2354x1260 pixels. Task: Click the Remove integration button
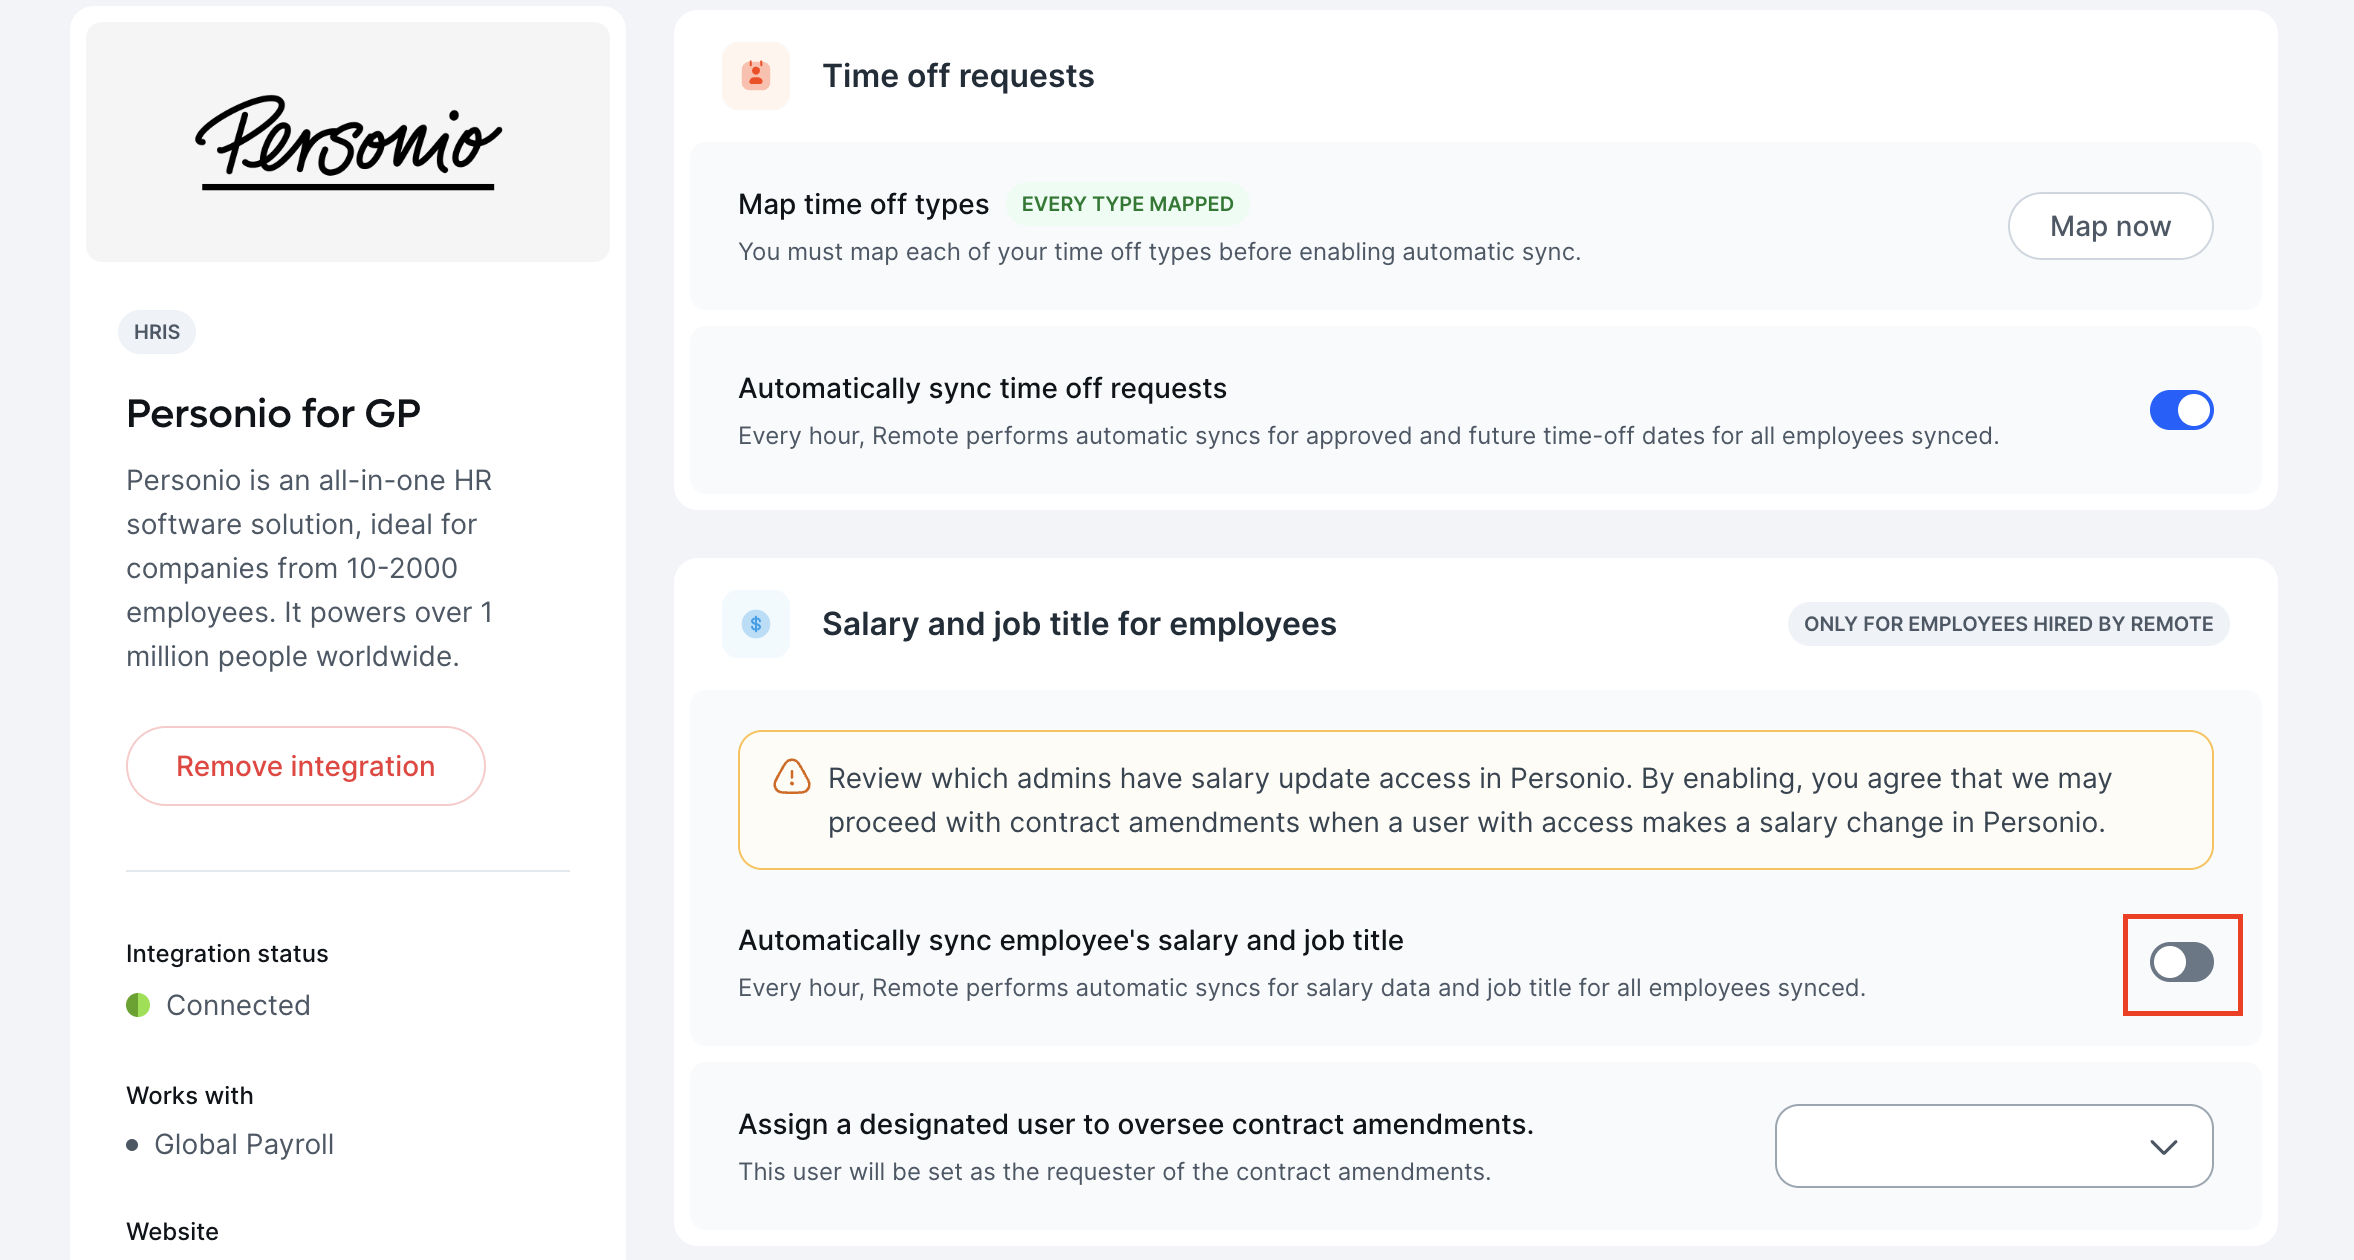click(x=306, y=766)
